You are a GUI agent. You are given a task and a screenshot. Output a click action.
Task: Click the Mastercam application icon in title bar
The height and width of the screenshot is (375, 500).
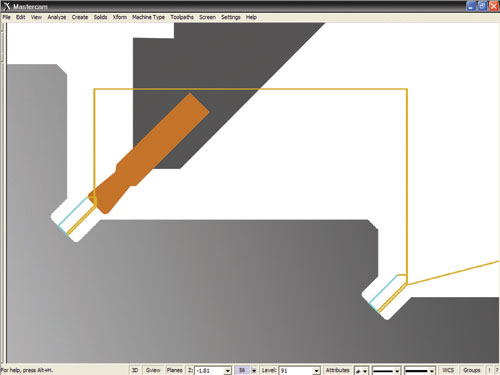7,6
